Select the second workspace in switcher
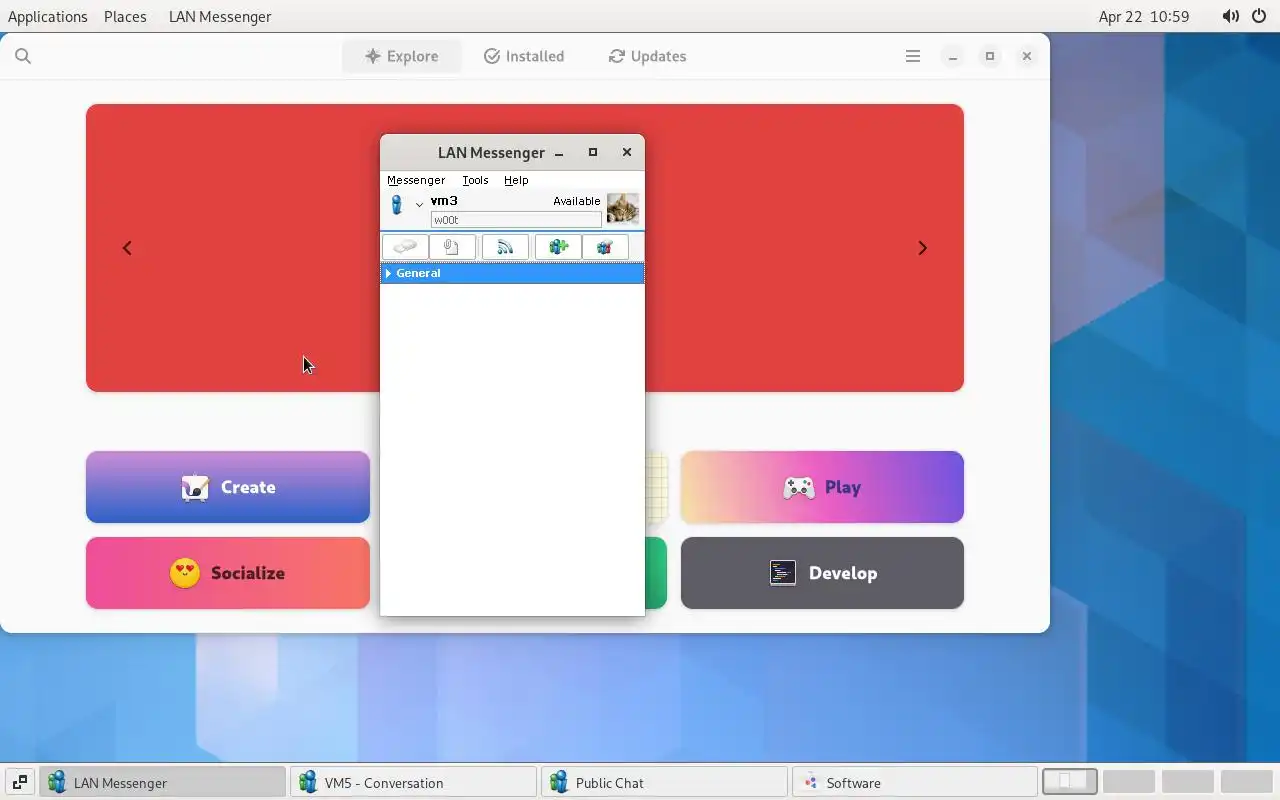Viewport: 1280px width, 800px height. tap(1128, 782)
